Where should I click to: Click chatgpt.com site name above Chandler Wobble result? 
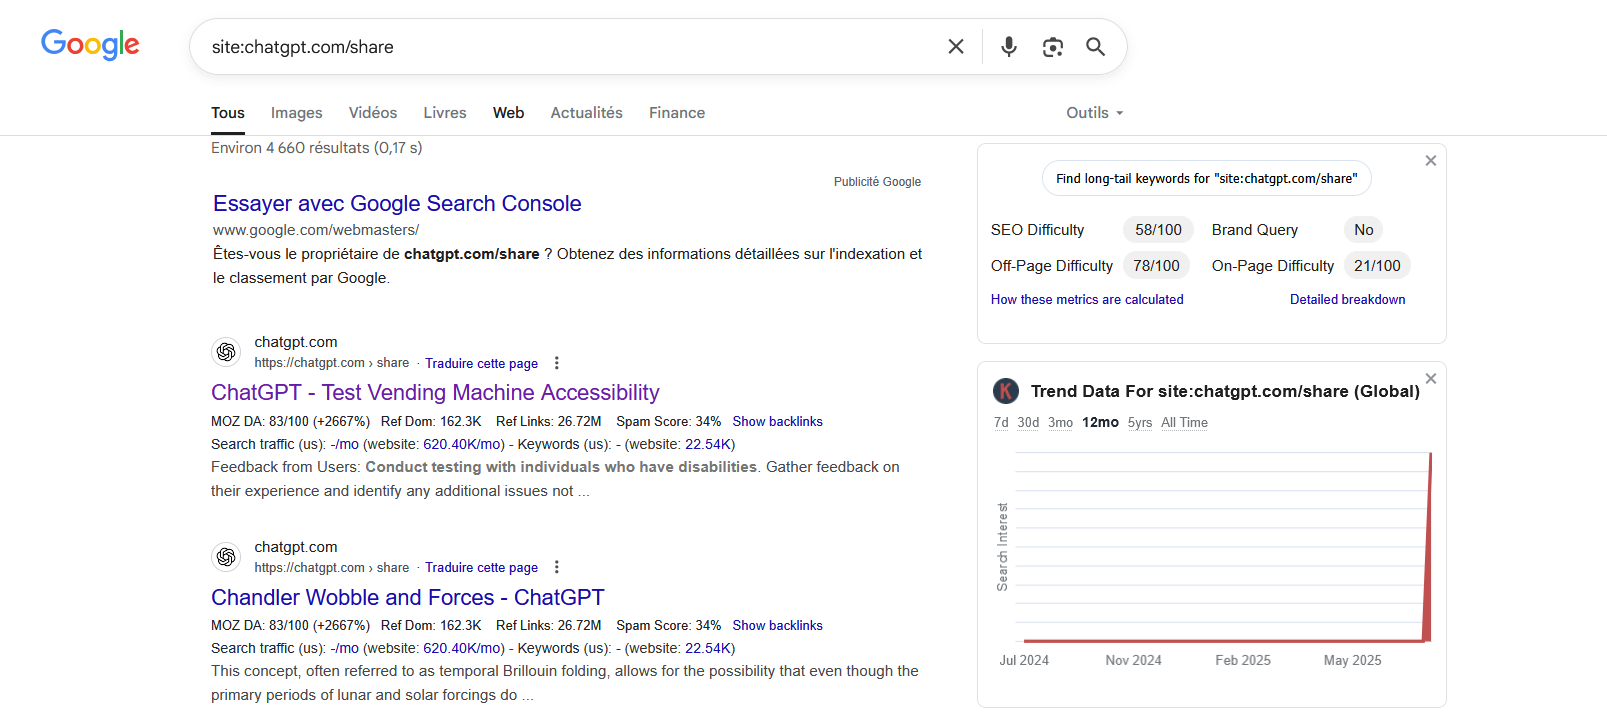pos(296,547)
